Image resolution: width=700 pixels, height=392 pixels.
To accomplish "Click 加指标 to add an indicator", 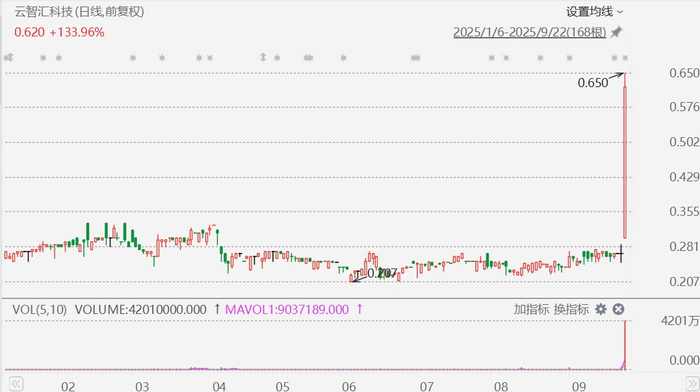I will pos(531,309).
